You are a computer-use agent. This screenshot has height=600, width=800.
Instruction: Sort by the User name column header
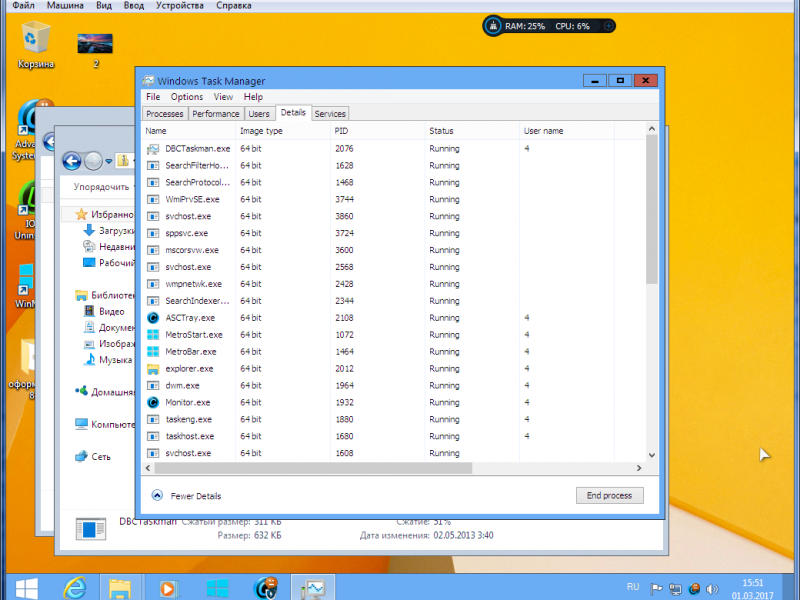click(566, 131)
